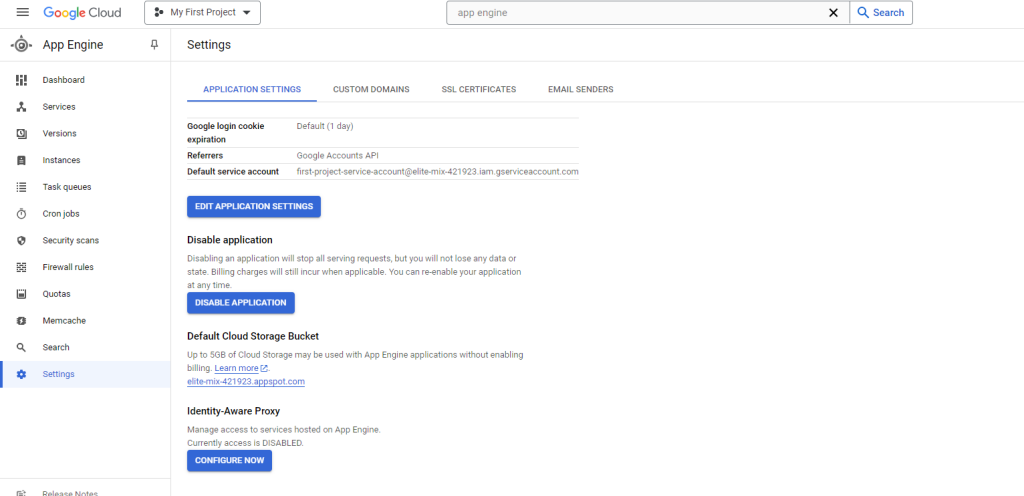Screen dimensions: 1024x496
Task: Click the Task queues list icon
Action: (x=21, y=187)
